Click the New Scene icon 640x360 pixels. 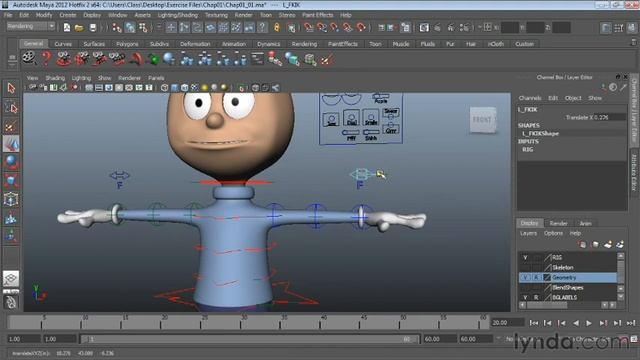click(67, 28)
